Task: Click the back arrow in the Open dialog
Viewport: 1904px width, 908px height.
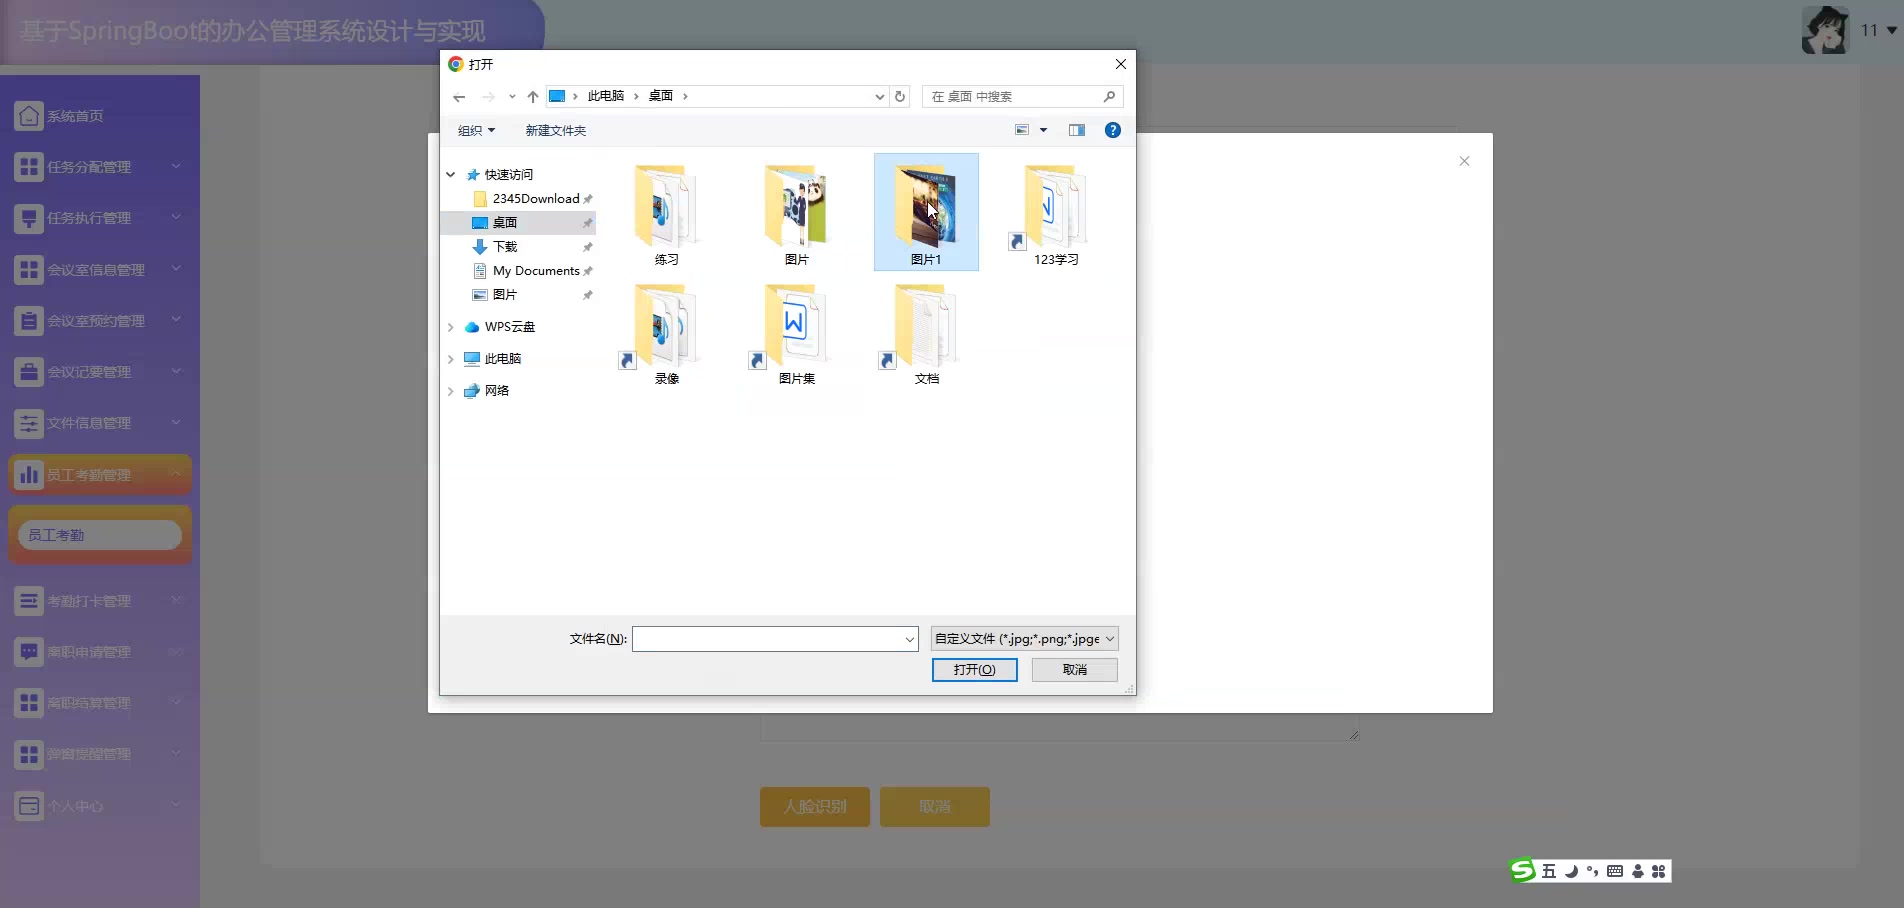Action: (x=459, y=96)
